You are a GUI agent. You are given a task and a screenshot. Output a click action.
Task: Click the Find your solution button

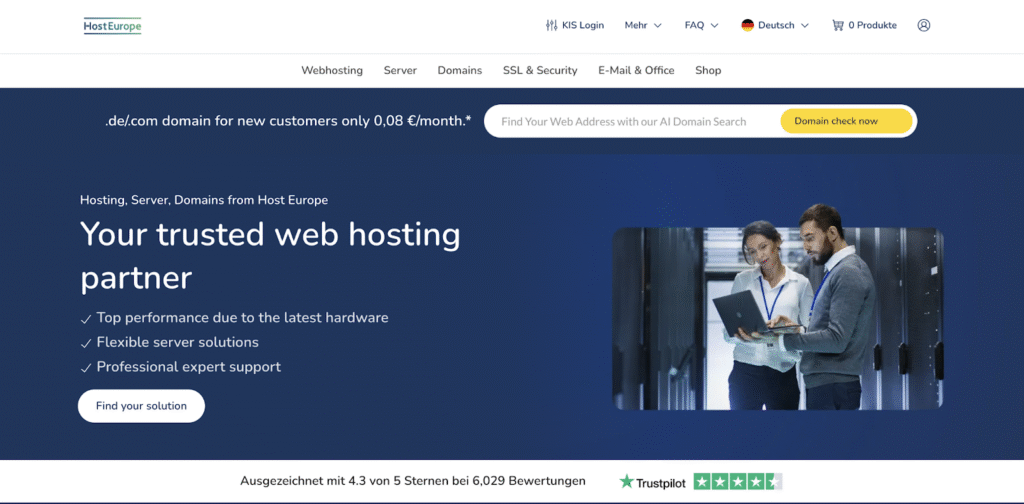click(141, 406)
